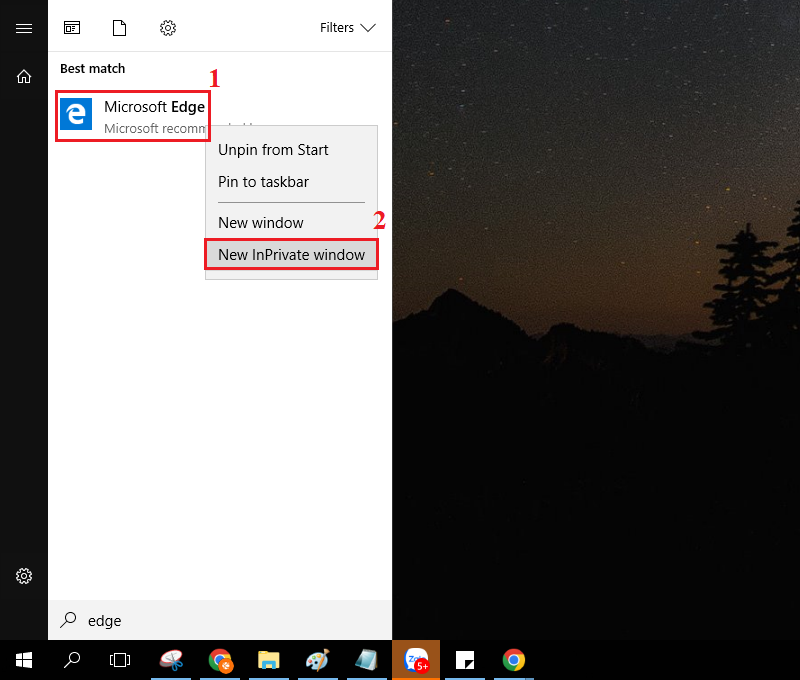800x680 pixels.
Task: Open File Explorer from the taskbar
Action: point(268,660)
